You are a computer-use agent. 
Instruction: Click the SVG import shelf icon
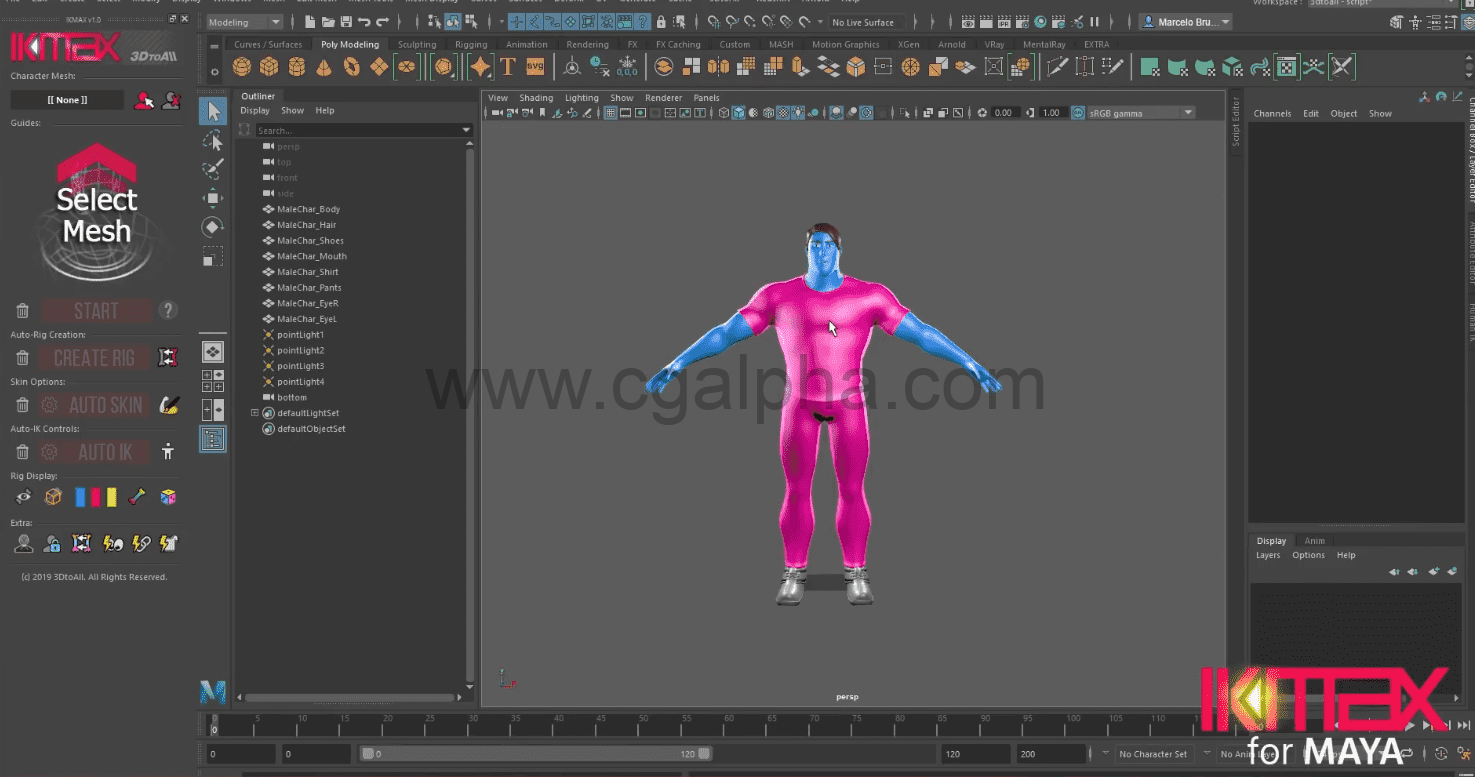(x=535, y=67)
